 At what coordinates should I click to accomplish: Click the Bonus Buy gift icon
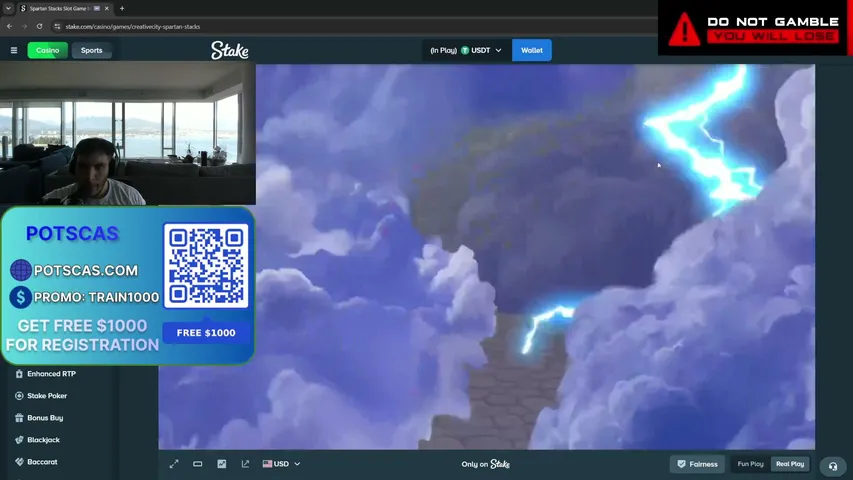19,418
